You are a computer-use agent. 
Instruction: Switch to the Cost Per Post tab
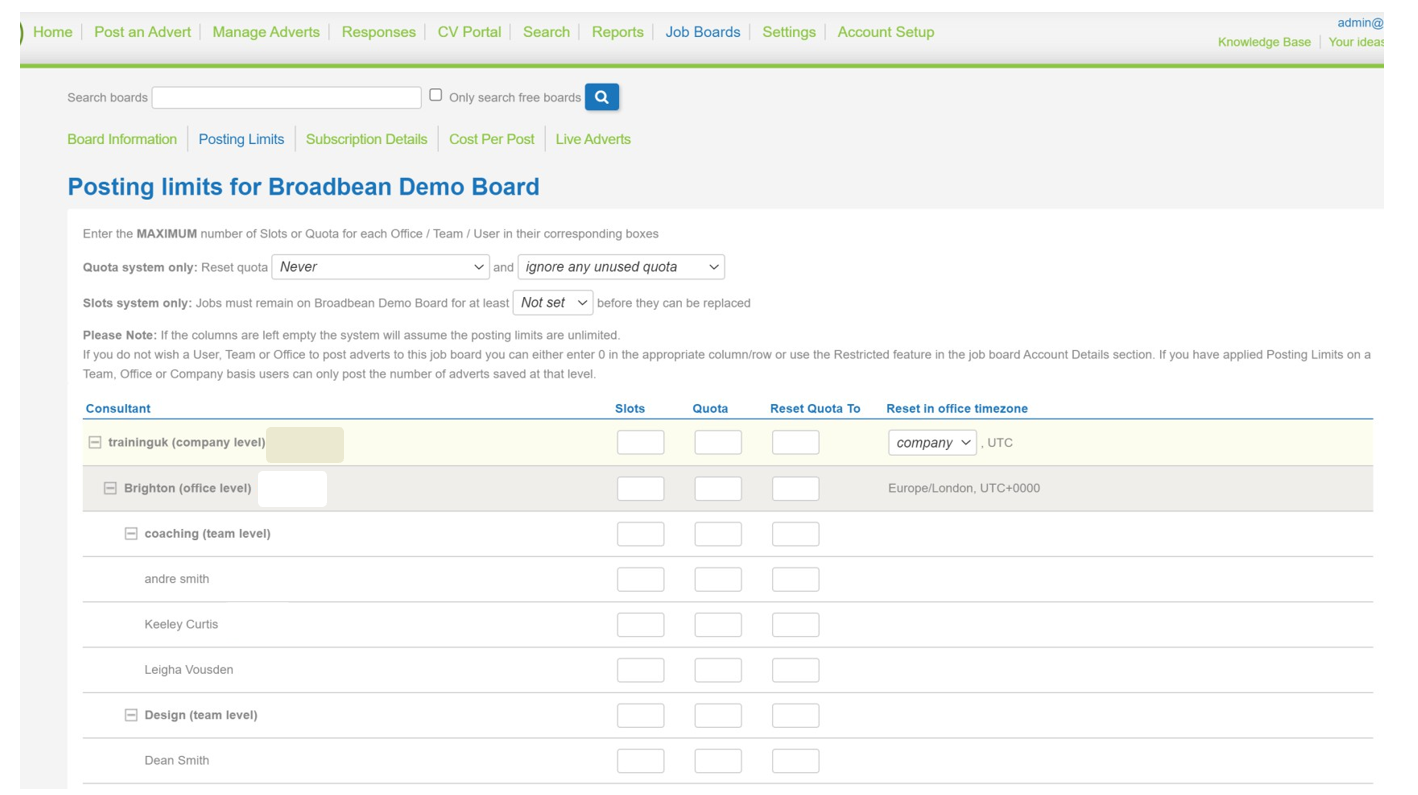tap(491, 139)
